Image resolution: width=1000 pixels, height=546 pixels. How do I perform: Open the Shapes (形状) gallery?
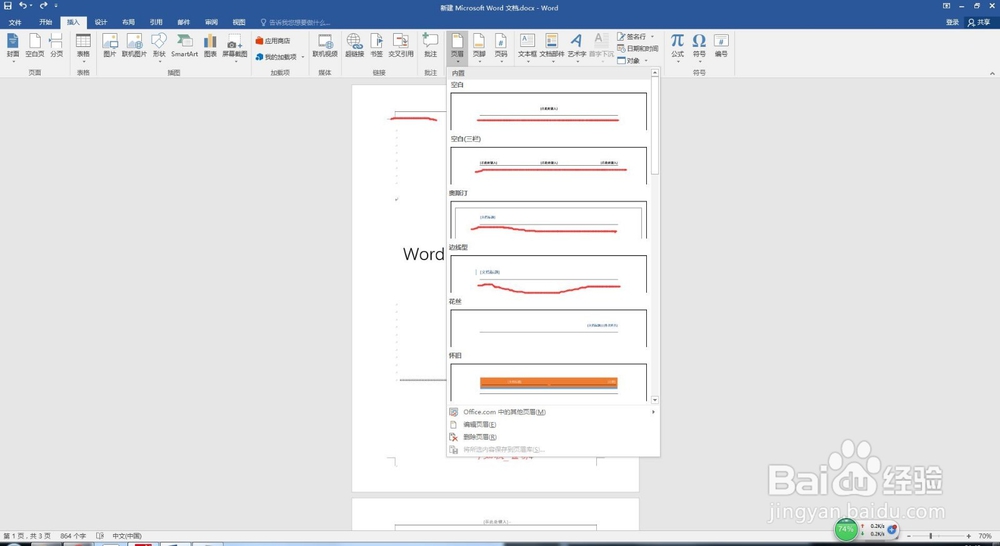(x=159, y=47)
